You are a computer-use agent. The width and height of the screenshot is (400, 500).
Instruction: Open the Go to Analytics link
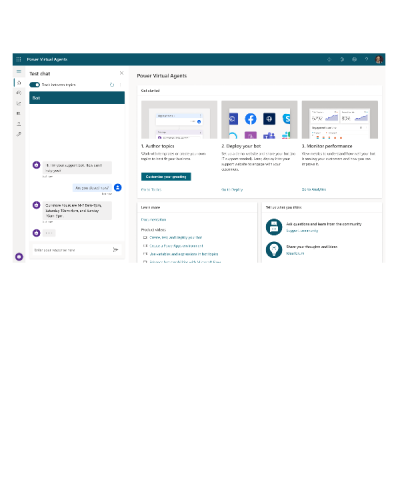(x=314, y=189)
